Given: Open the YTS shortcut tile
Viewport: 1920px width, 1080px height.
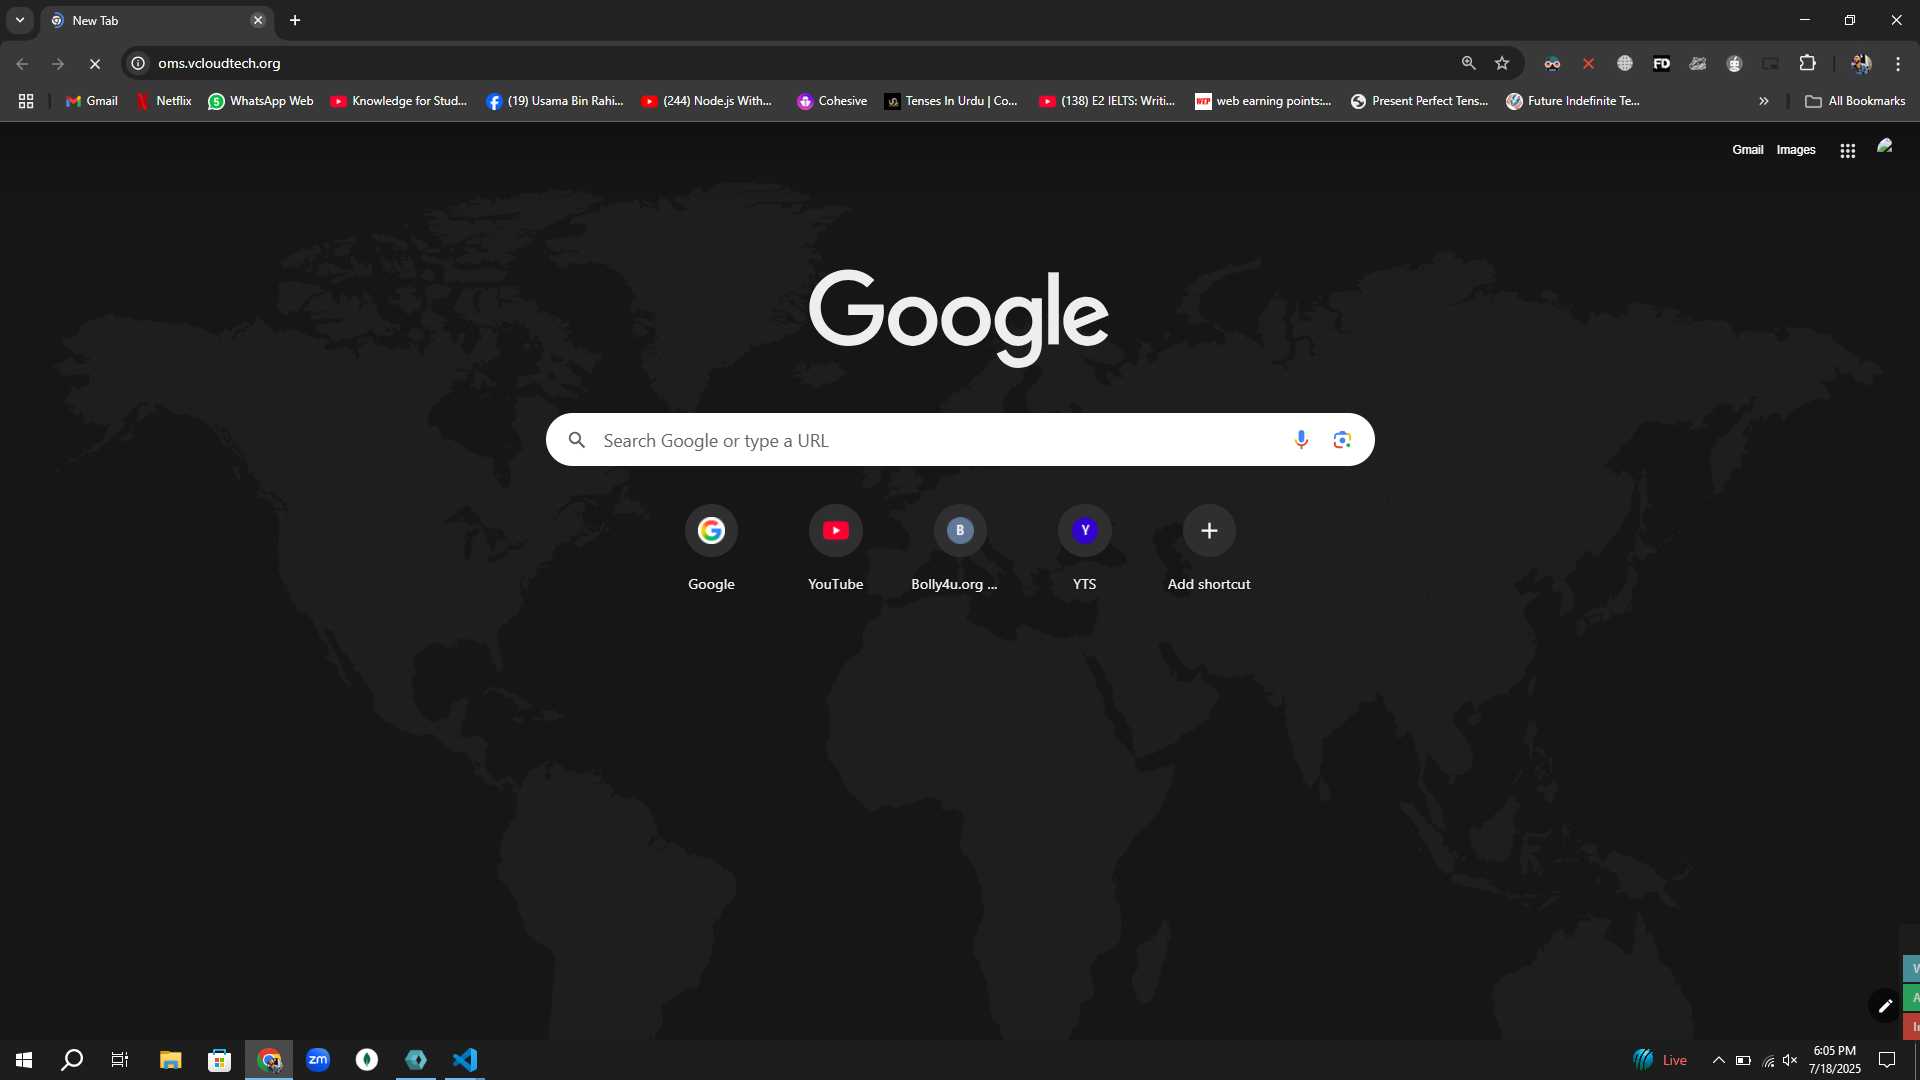Looking at the screenshot, I should point(1085,549).
